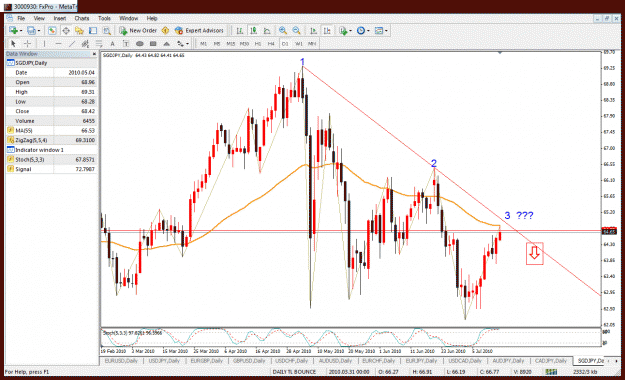Open the Tools menu
Image resolution: width=625 pixels, height=380 pixels.
[104, 18]
